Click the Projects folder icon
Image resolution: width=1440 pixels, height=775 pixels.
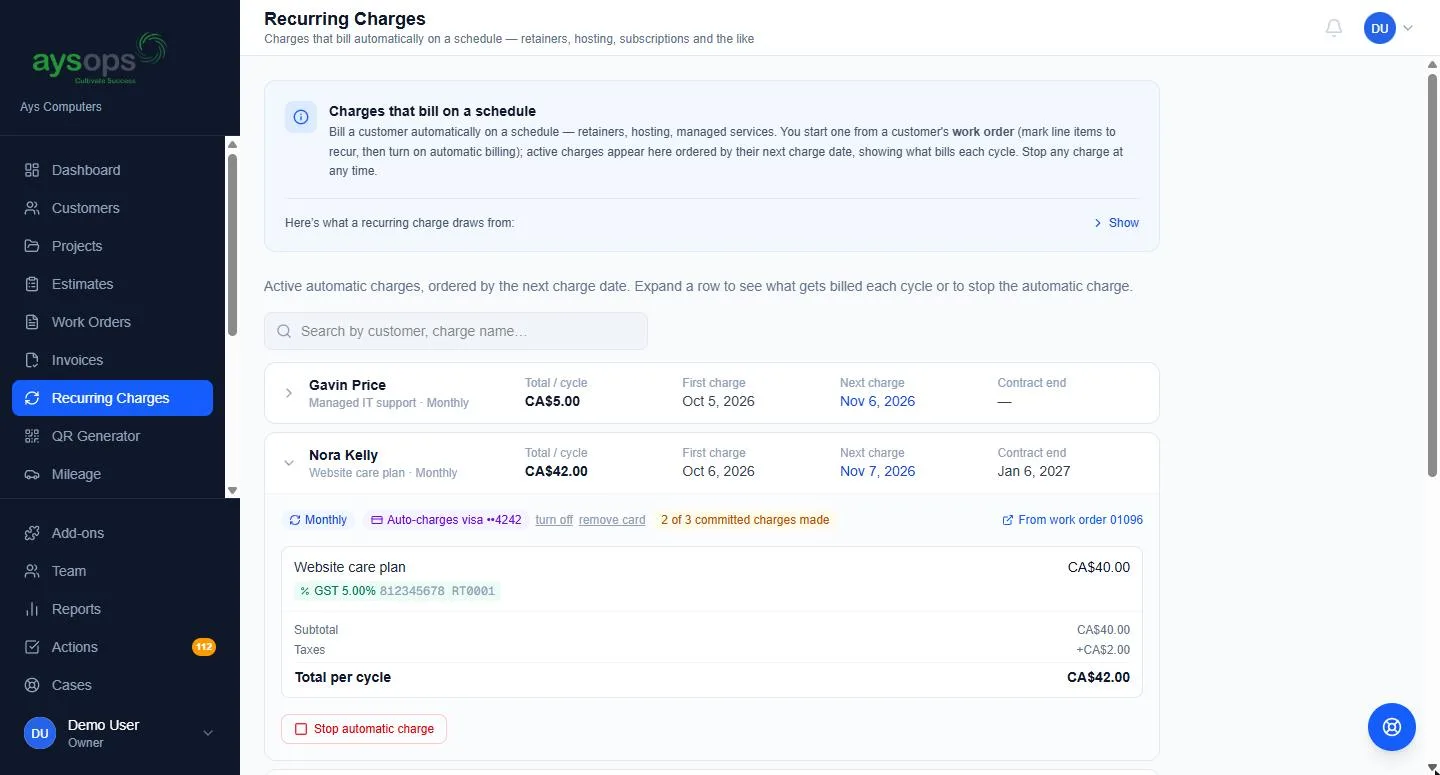tap(32, 246)
